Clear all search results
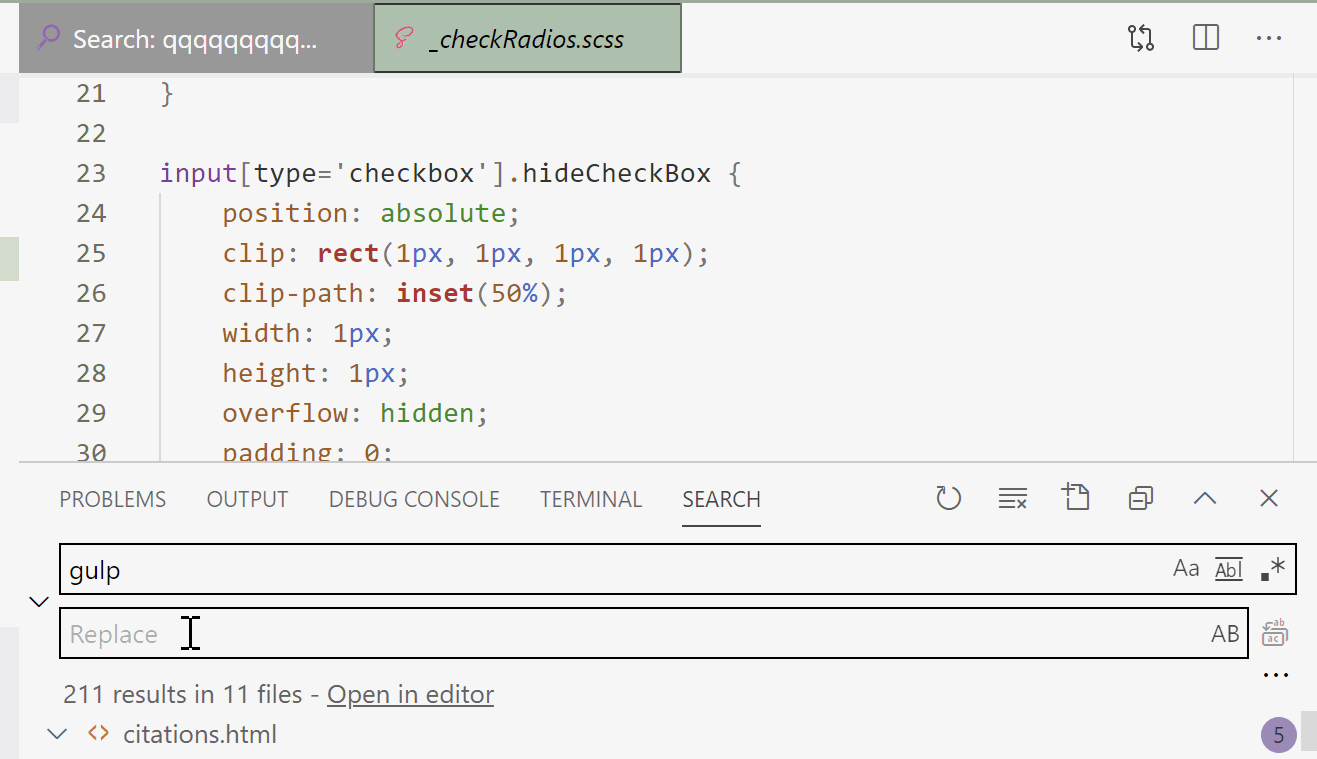1317x759 pixels. point(1013,497)
